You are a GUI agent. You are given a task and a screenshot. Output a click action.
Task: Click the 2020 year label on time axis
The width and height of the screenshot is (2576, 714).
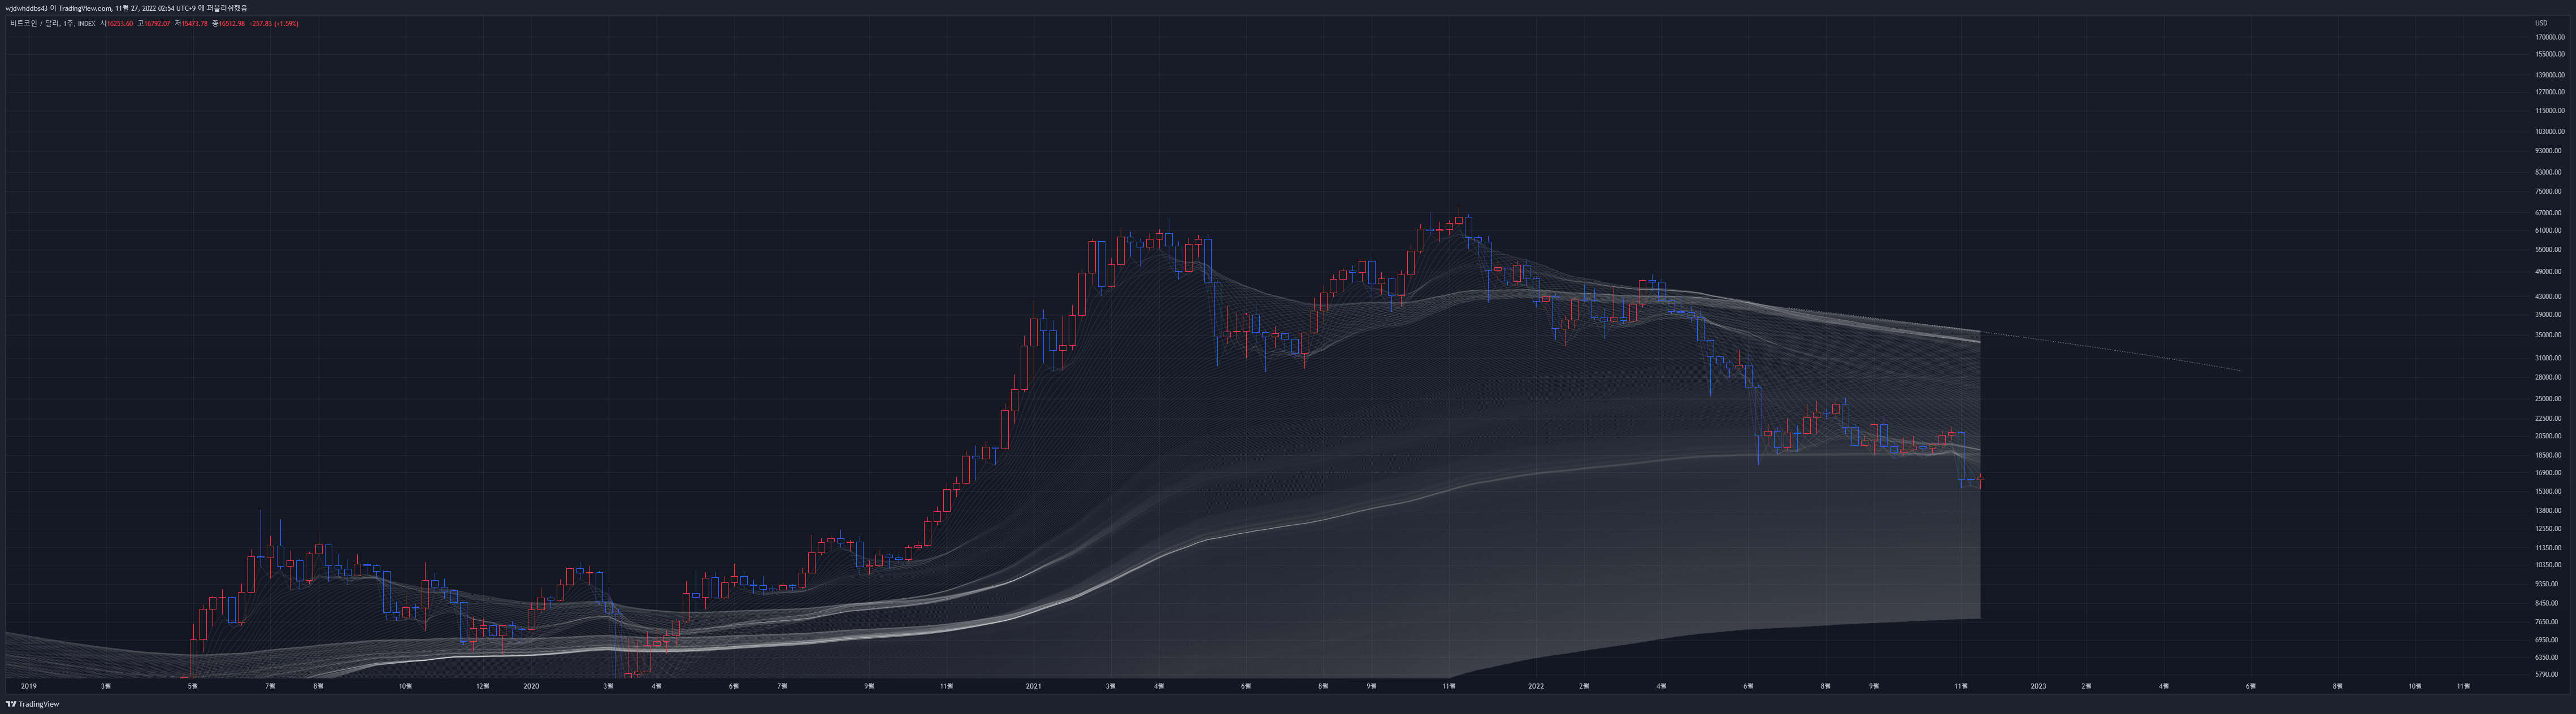[x=531, y=686]
